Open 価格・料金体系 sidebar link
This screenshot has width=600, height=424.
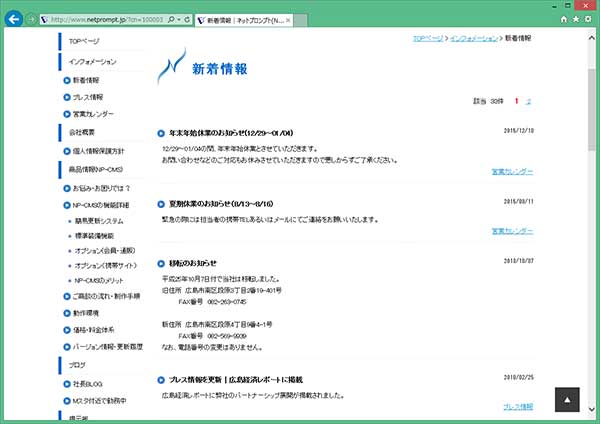[93, 329]
